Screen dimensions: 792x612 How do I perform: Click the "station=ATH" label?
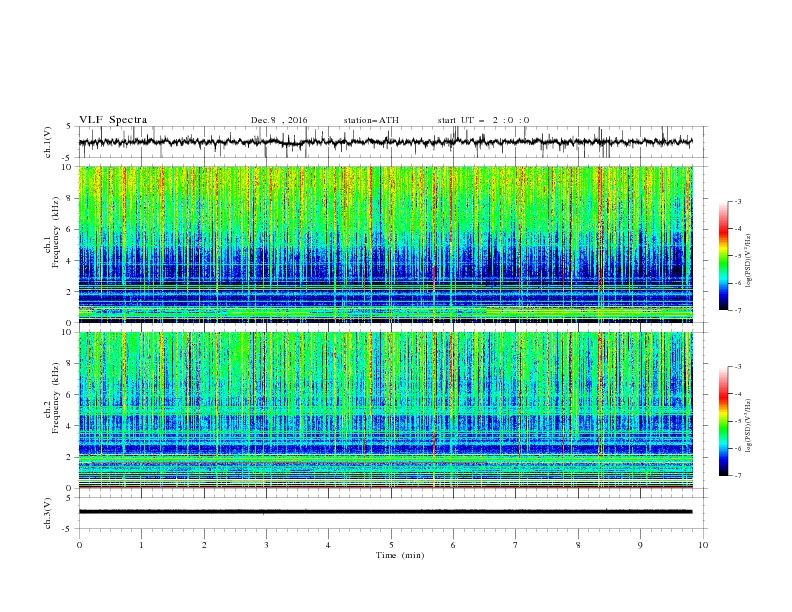371,120
